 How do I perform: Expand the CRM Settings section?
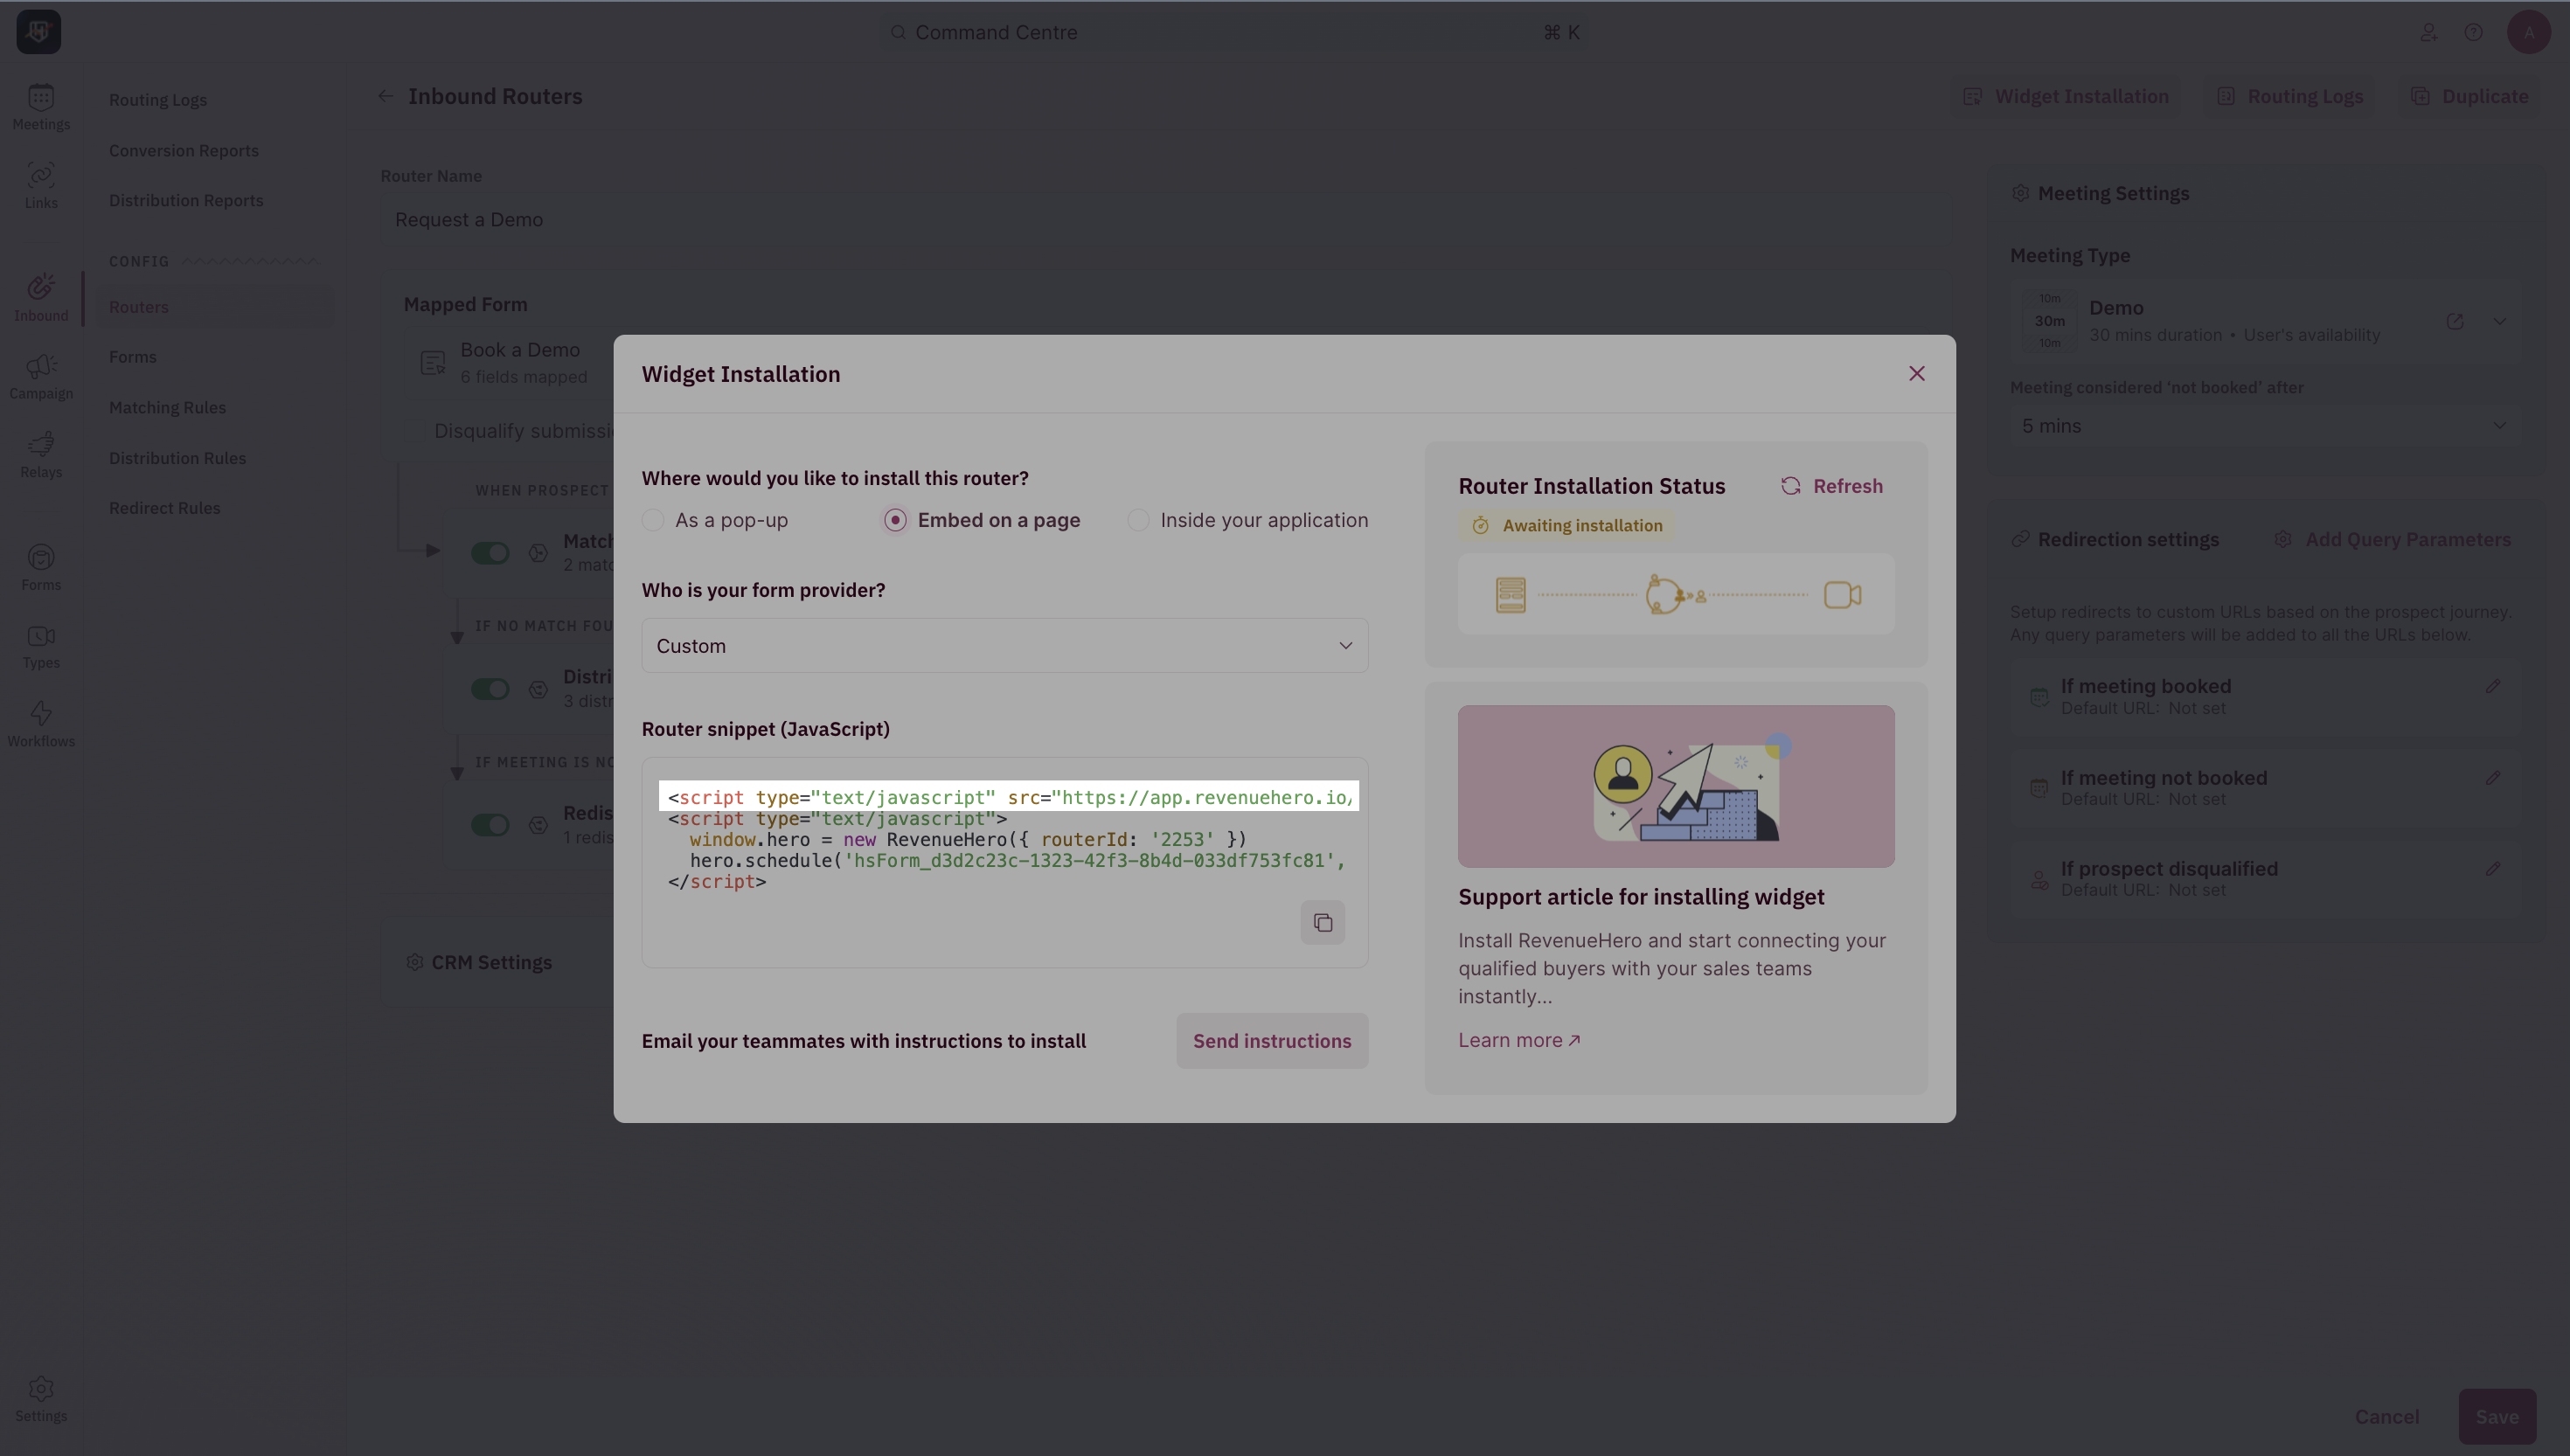[479, 962]
